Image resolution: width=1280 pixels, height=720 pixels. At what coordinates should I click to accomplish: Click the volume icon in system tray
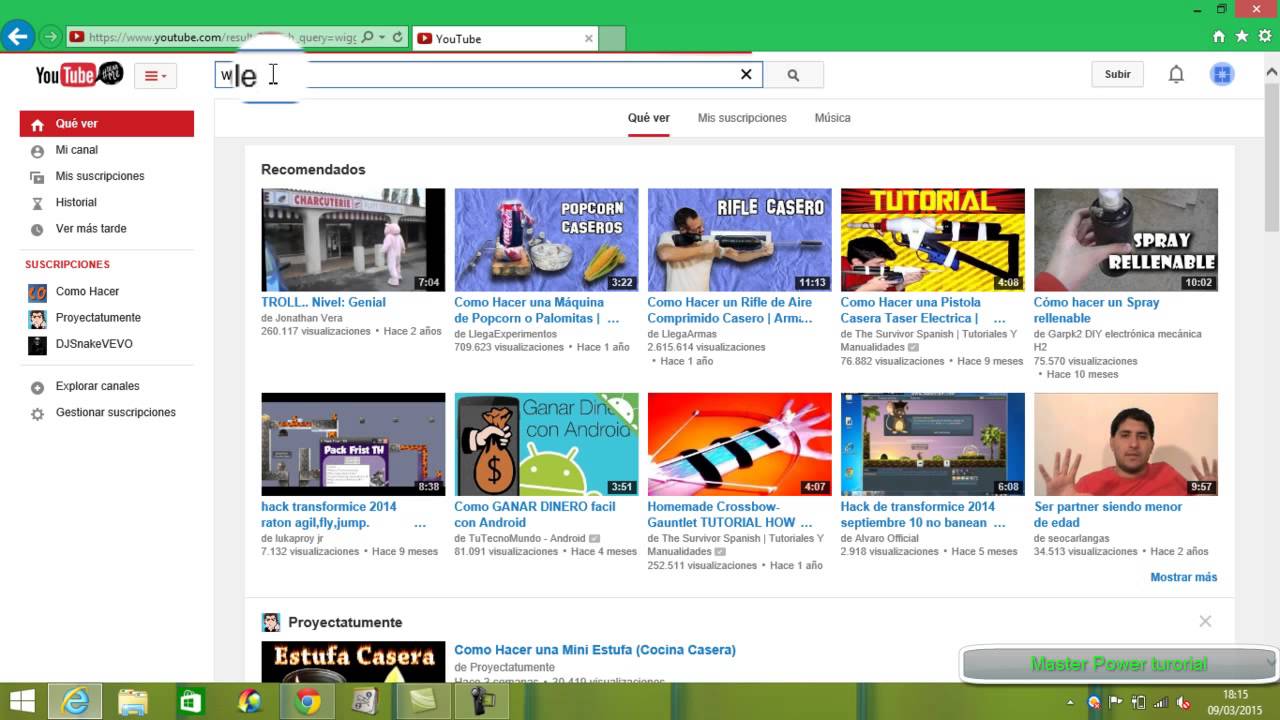click(1183, 702)
